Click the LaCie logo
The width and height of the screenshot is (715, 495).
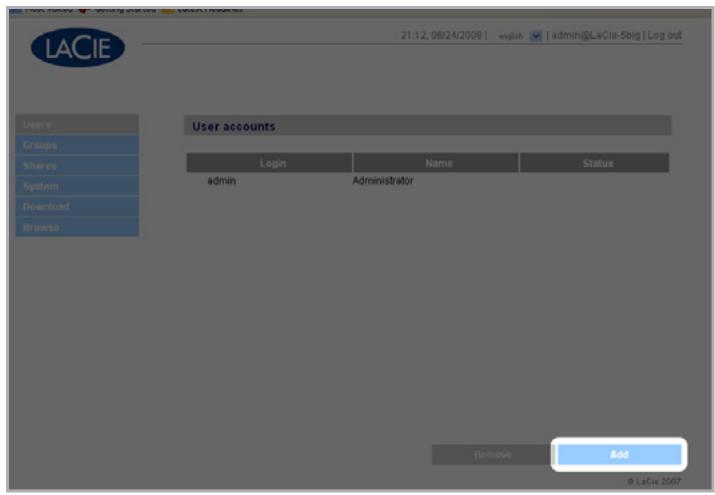tap(78, 47)
